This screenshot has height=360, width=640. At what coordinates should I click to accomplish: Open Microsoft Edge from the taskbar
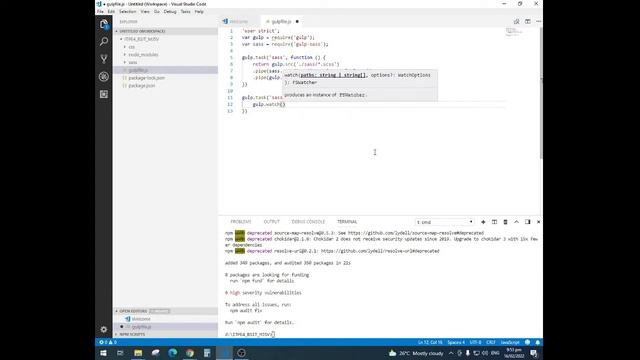point(173,353)
